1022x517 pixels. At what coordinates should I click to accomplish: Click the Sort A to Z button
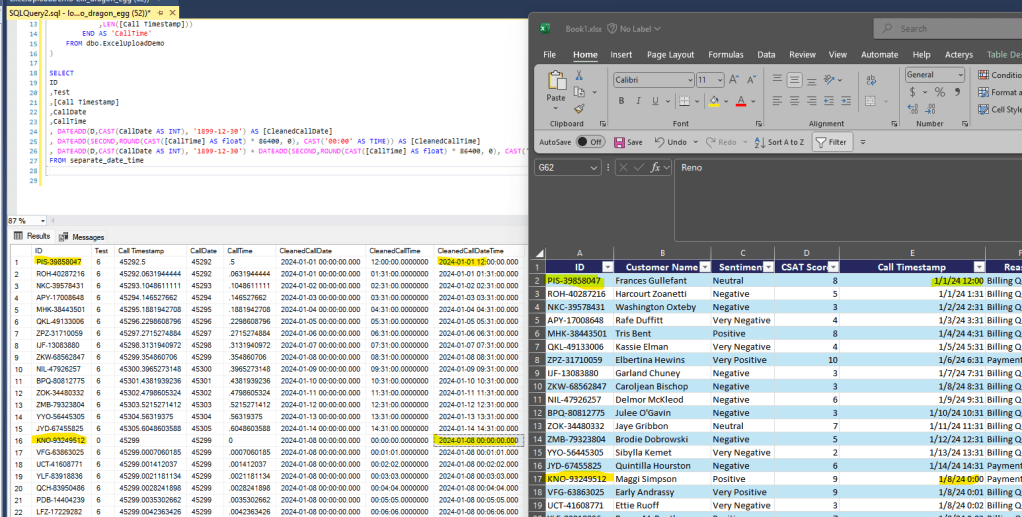click(778, 142)
